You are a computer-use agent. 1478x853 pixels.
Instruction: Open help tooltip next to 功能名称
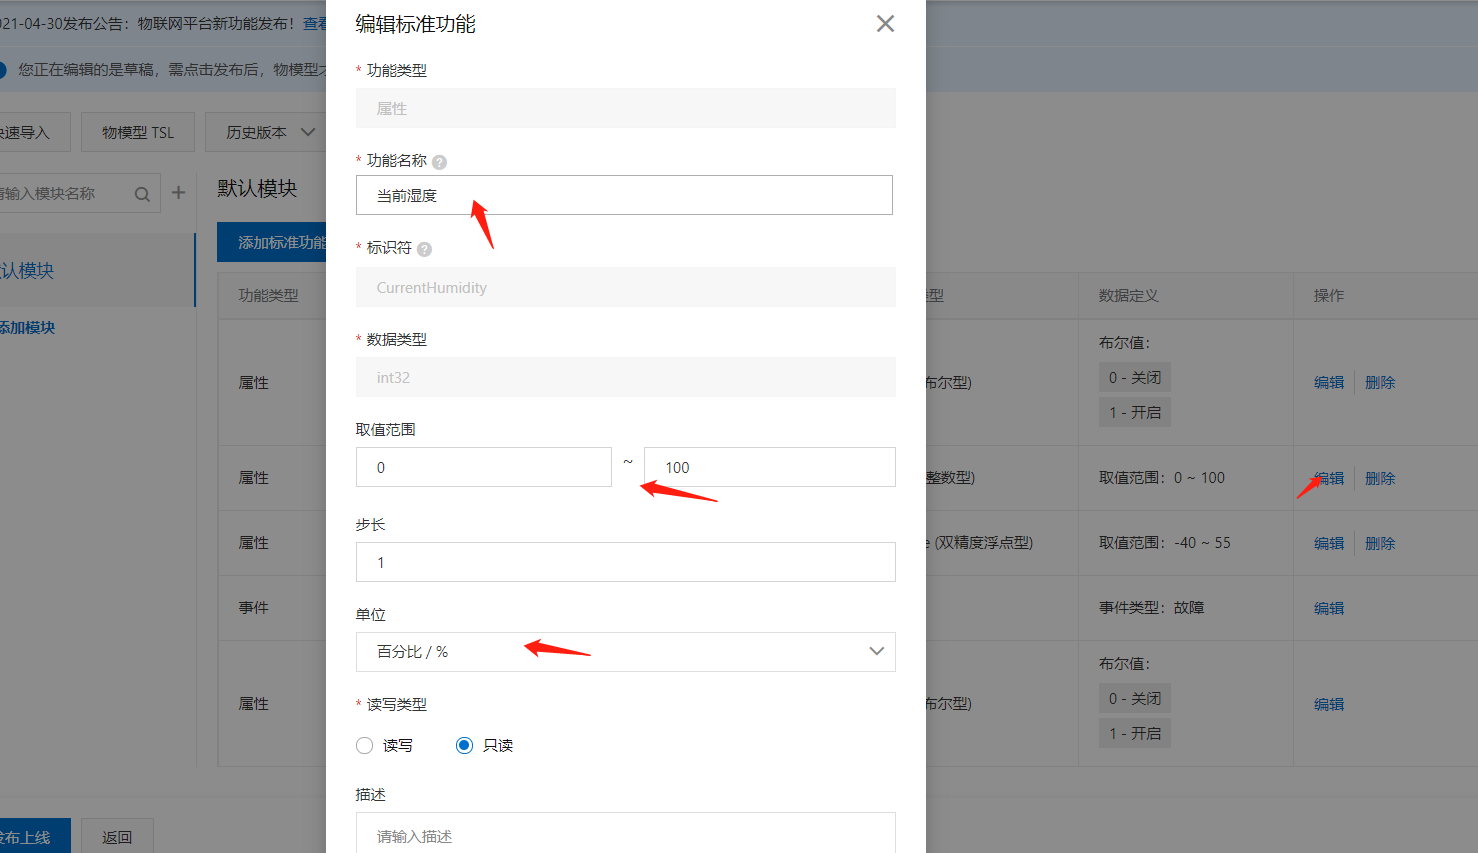pyautogui.click(x=439, y=162)
